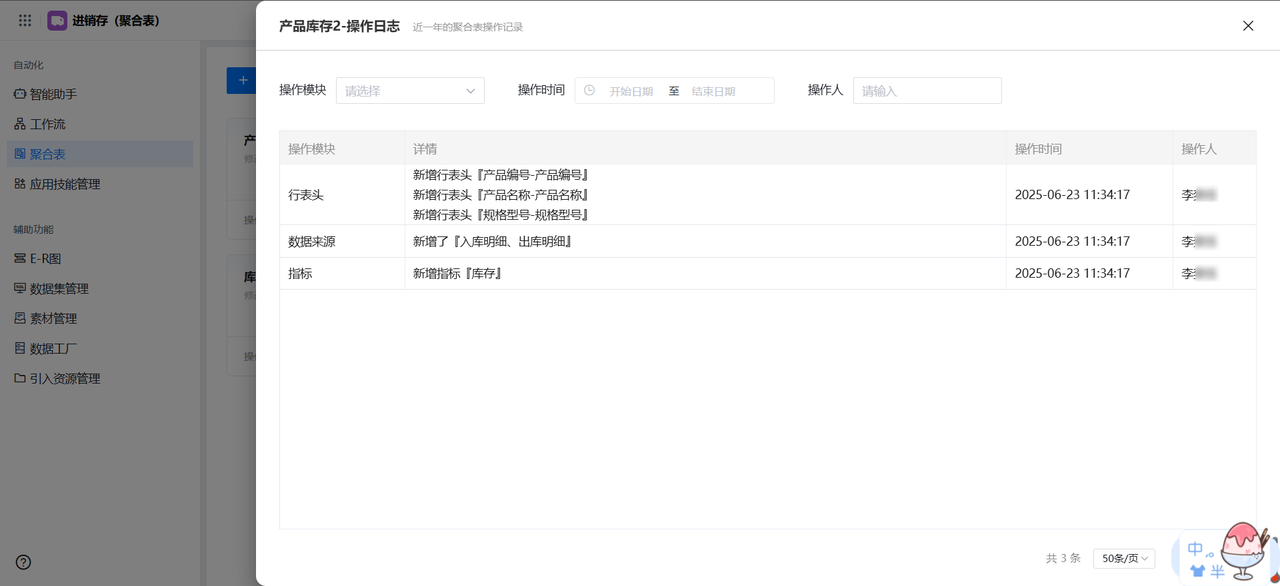Click the blue plus add button
This screenshot has width=1280, height=586.
pyautogui.click(x=242, y=80)
